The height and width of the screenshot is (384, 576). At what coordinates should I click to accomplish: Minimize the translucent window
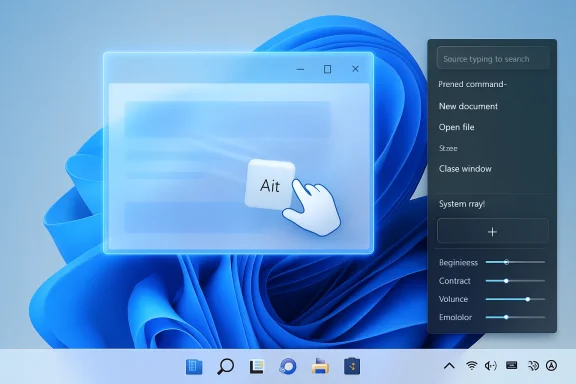(300, 69)
